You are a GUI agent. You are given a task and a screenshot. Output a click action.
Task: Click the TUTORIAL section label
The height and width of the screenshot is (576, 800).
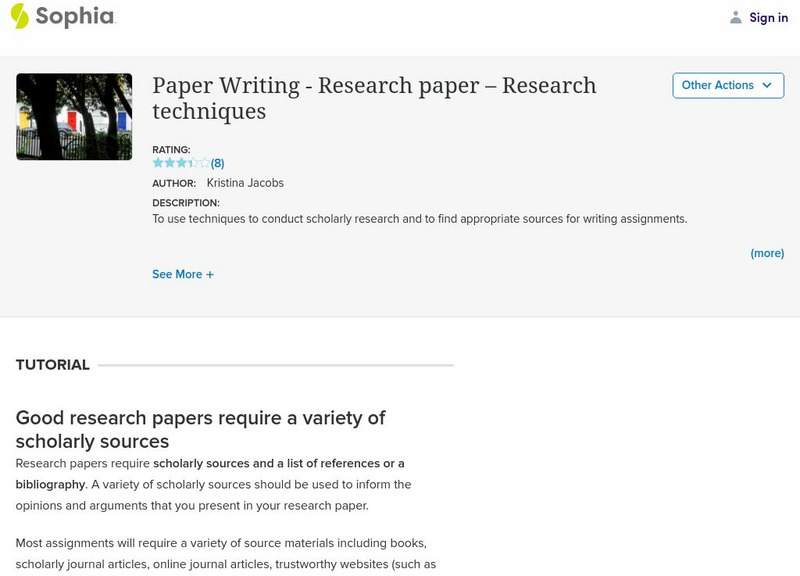[x=53, y=365]
